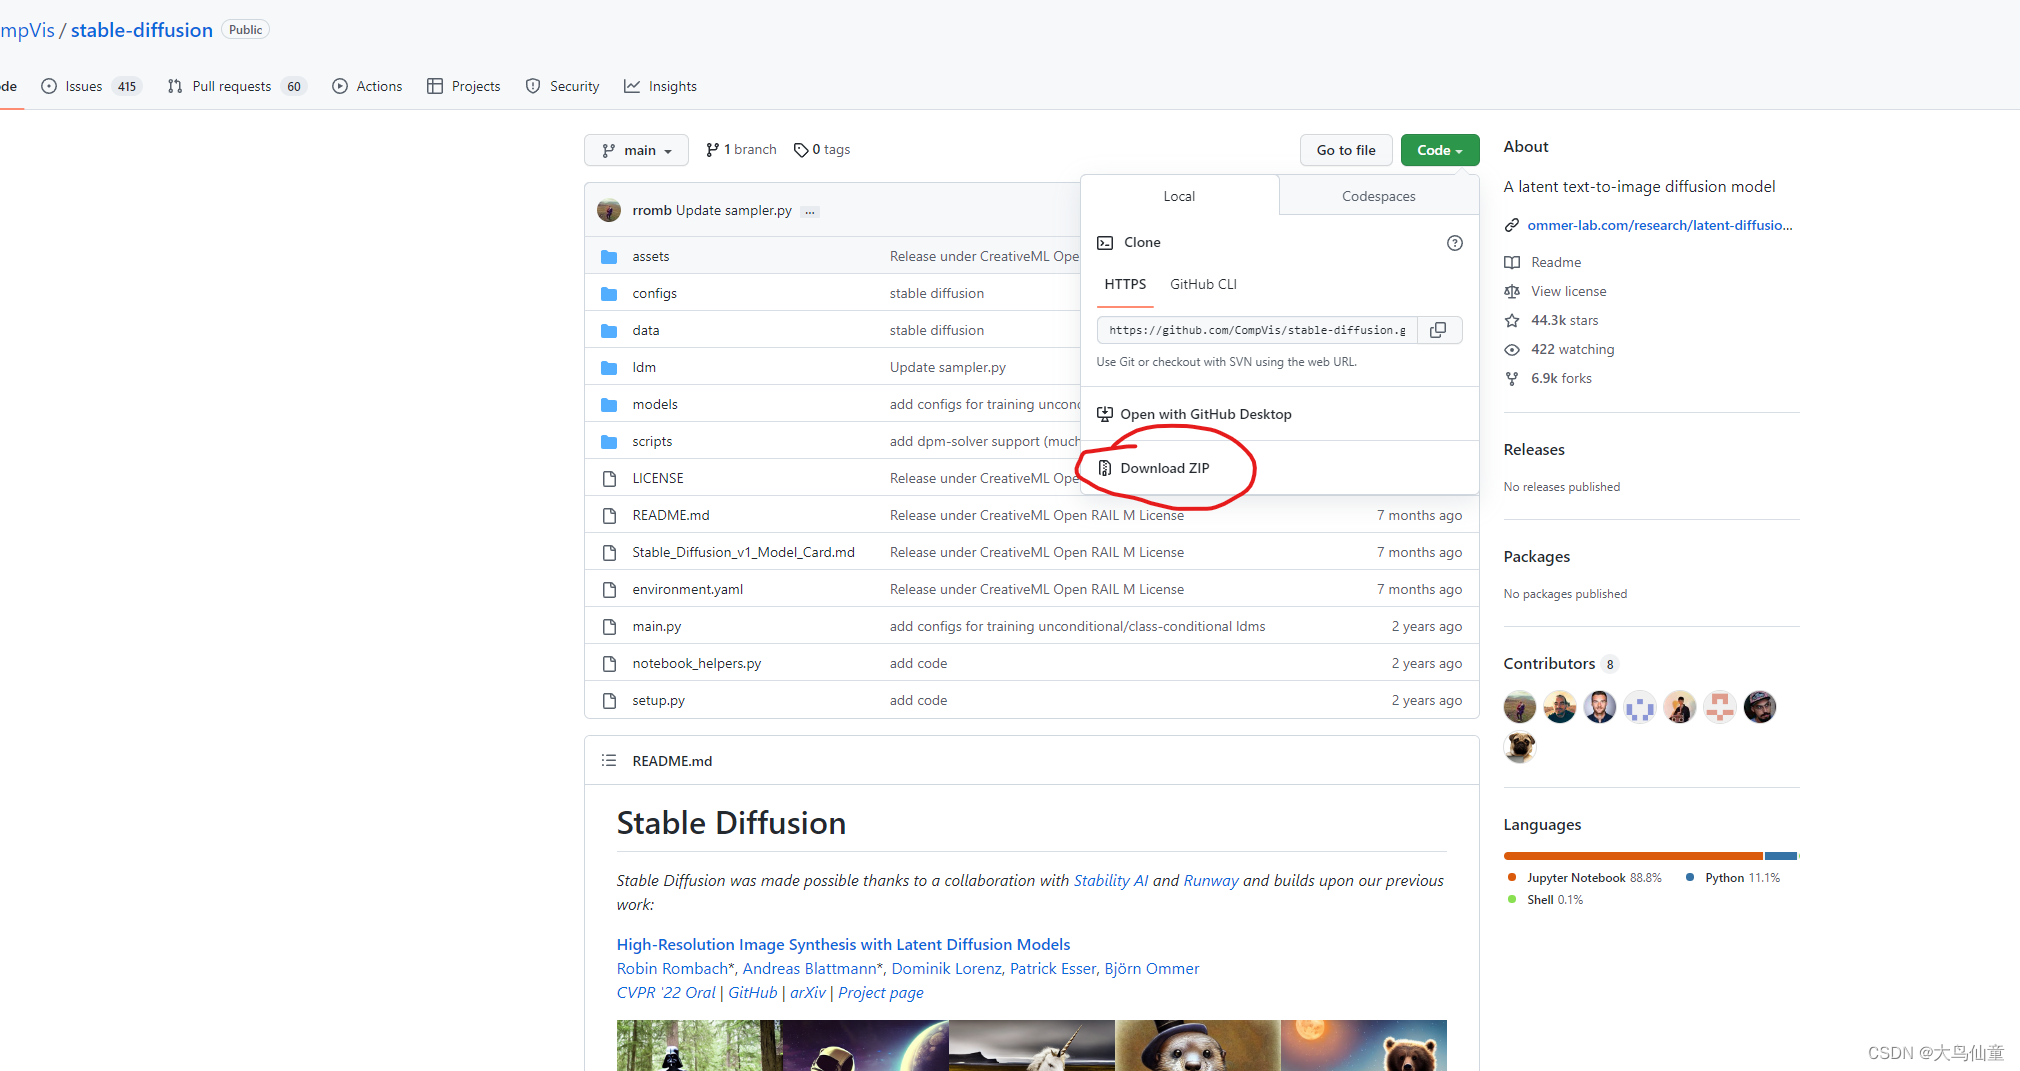This screenshot has width=2020, height=1071.
Task: Open the Issues tab
Action: pyautogui.click(x=91, y=86)
